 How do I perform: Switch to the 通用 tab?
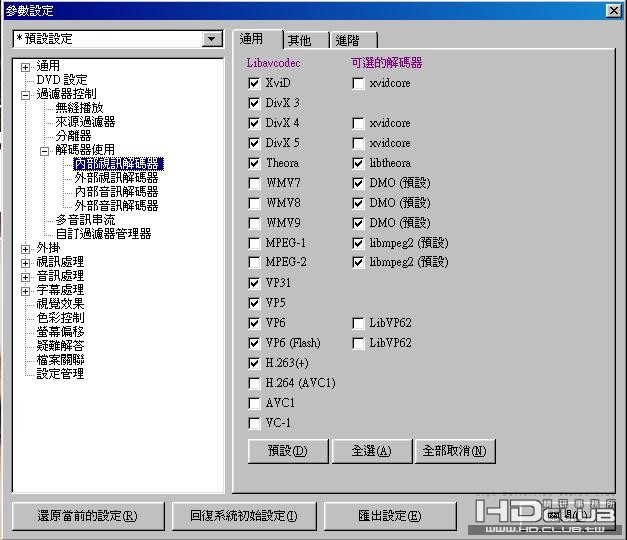(258, 39)
